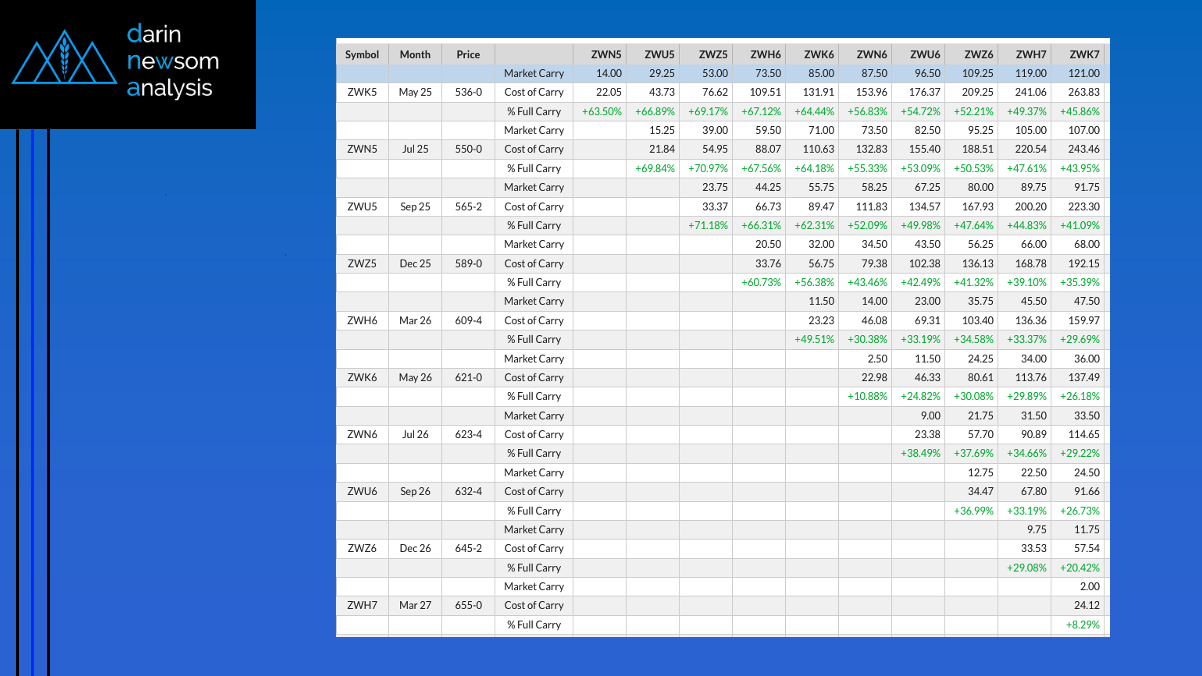1202x676 pixels.
Task: Click the ZWH6 column header
Action: coord(765,54)
